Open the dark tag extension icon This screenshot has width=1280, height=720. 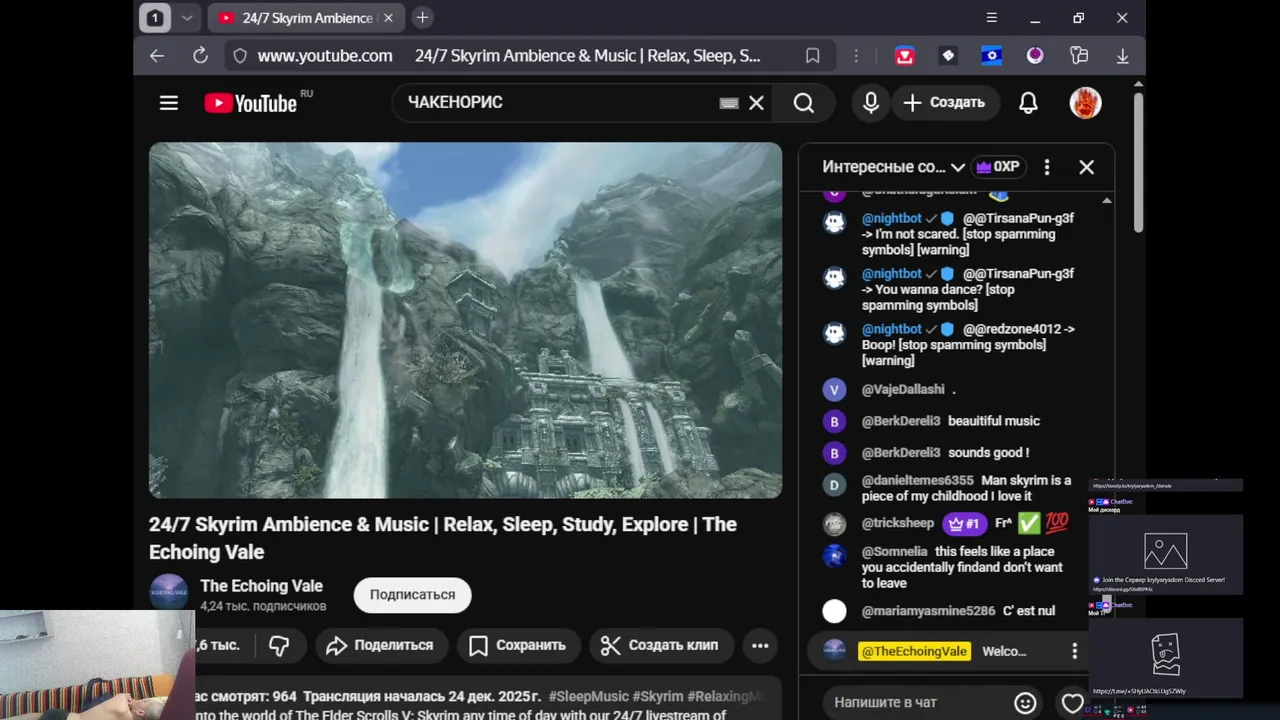tap(948, 56)
